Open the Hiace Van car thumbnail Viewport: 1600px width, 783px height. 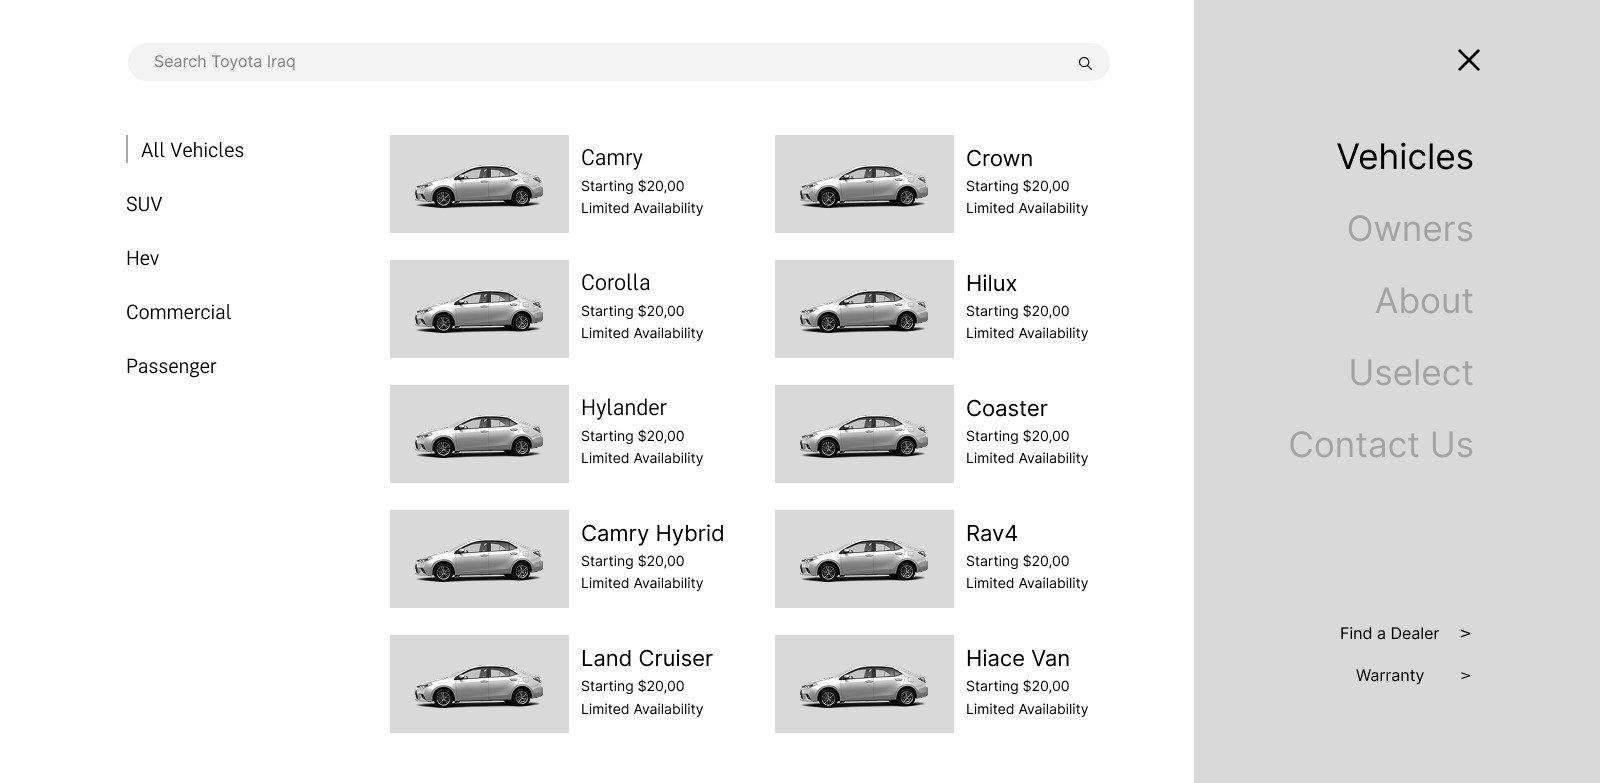pos(864,684)
